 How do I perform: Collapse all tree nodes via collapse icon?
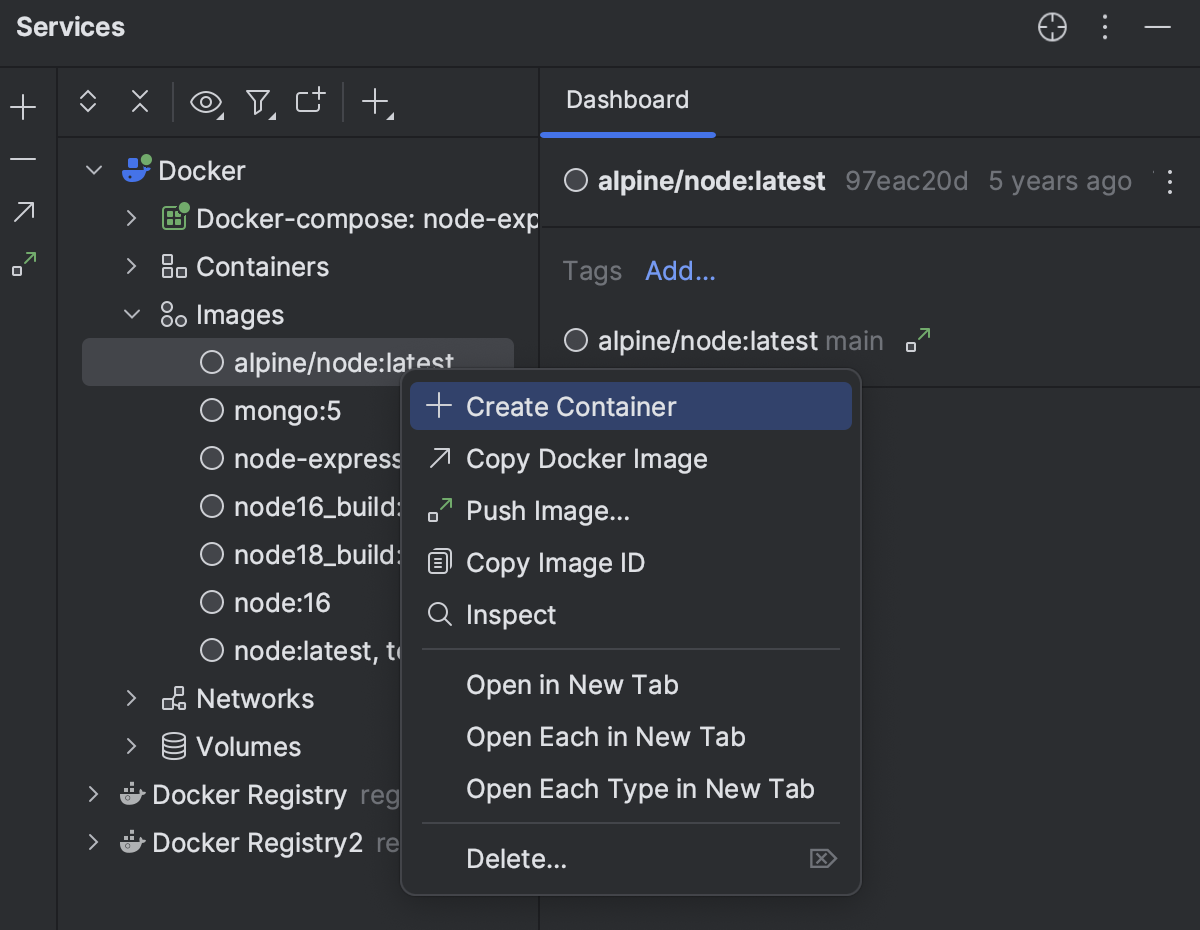(139, 101)
